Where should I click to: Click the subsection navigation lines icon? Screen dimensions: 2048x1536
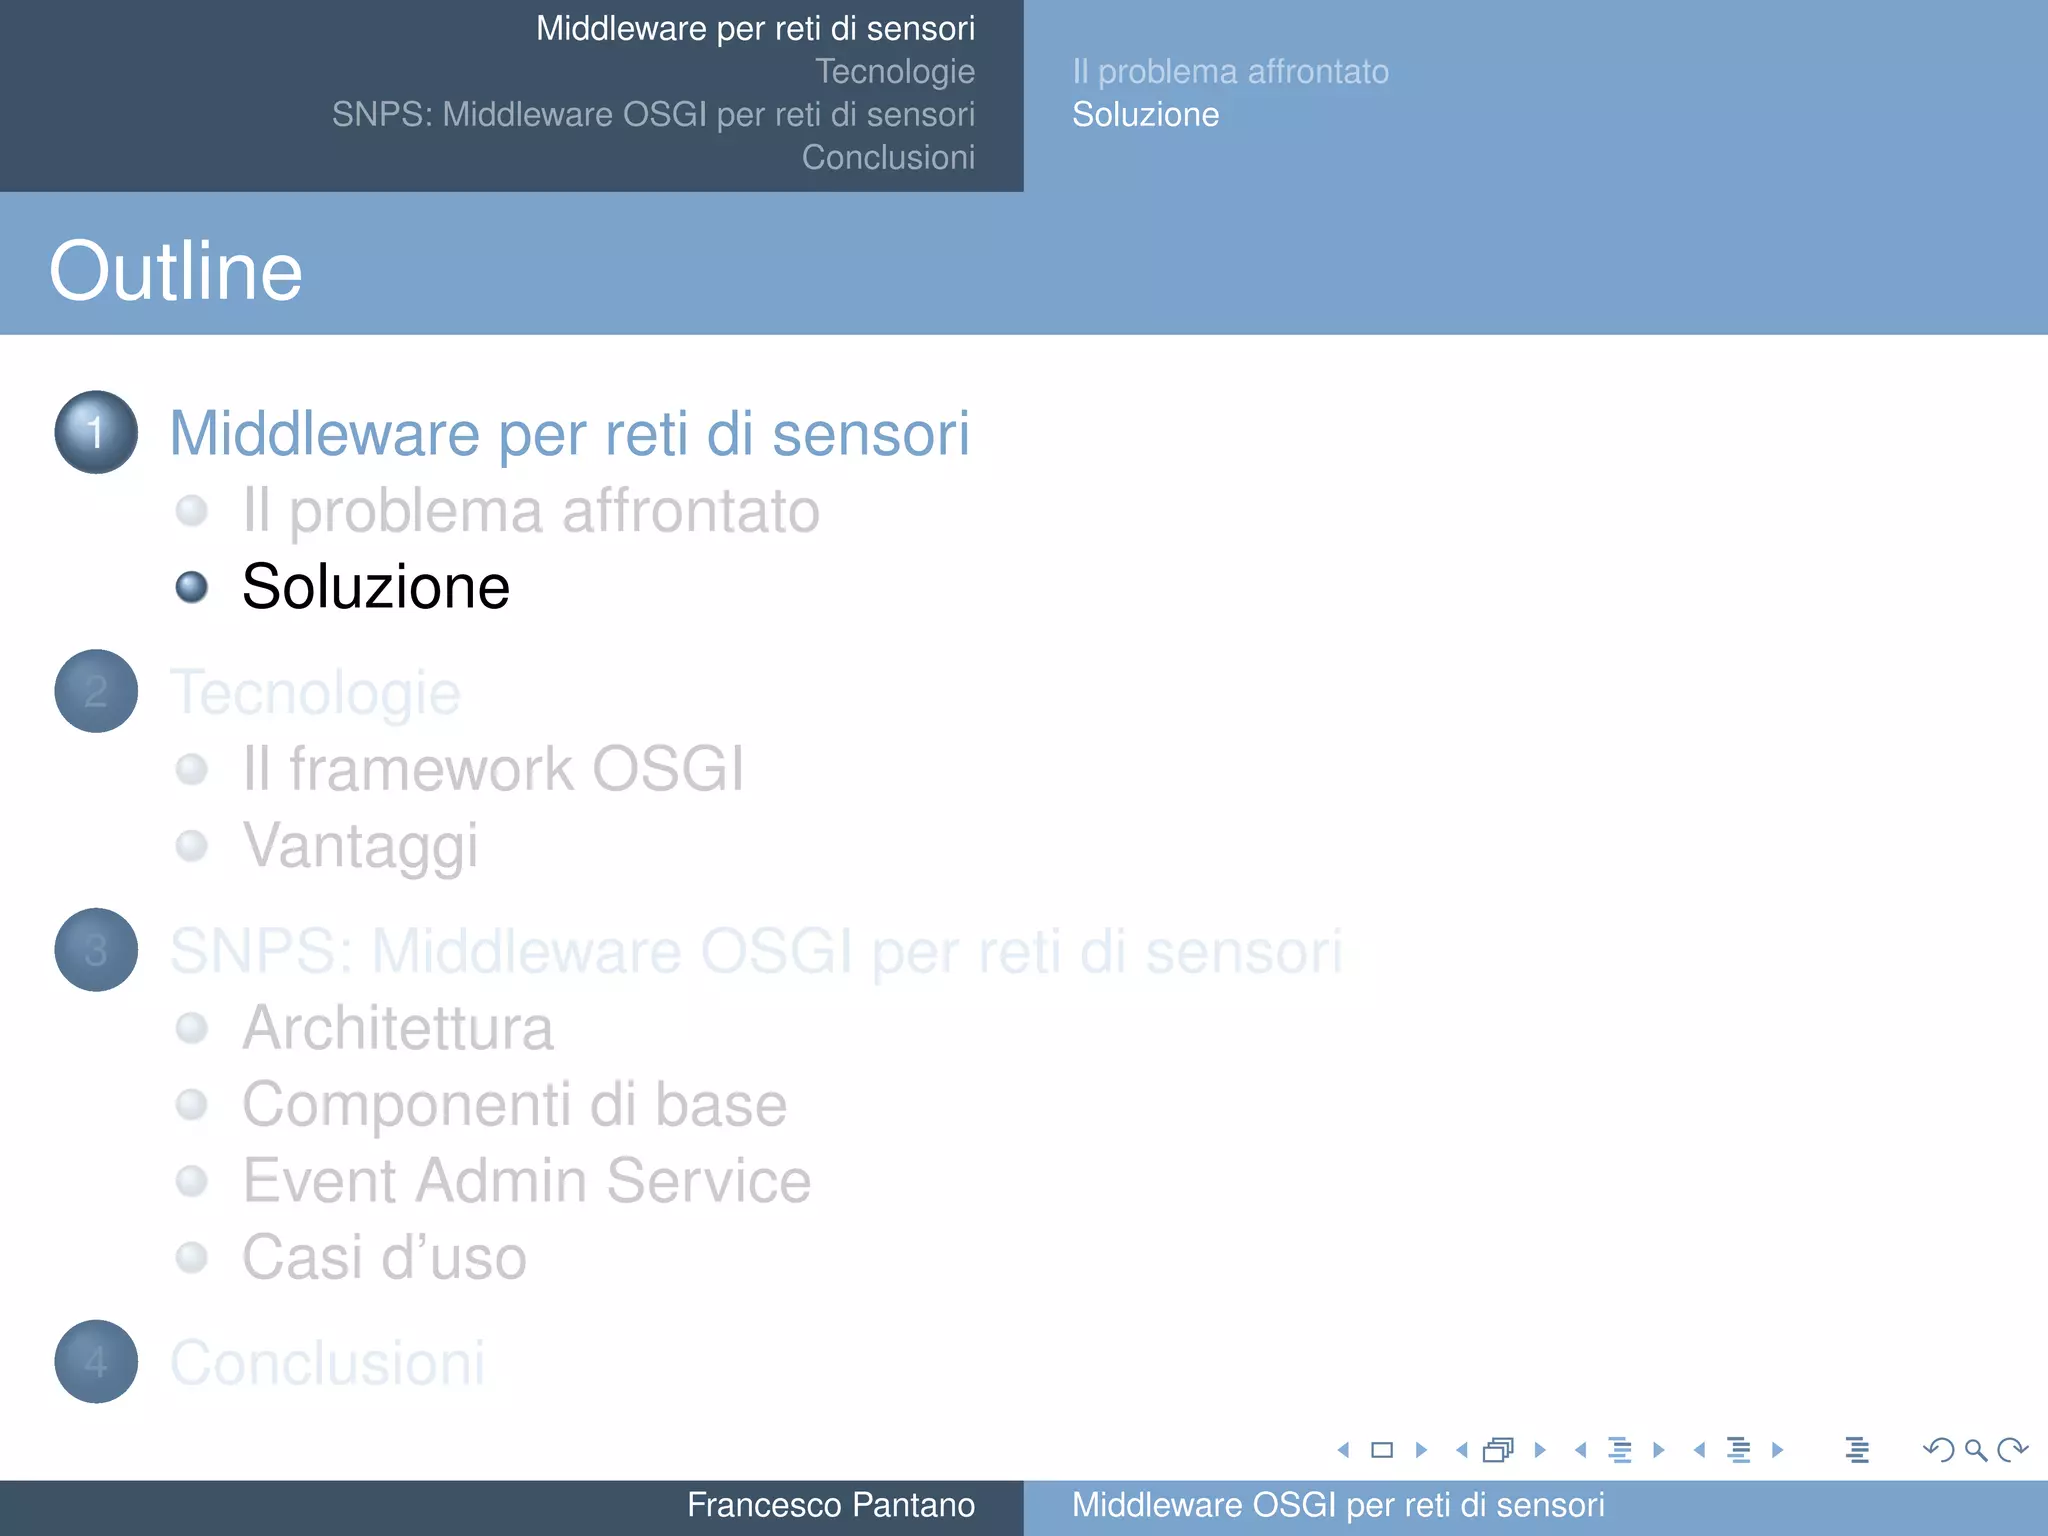1620,1450
